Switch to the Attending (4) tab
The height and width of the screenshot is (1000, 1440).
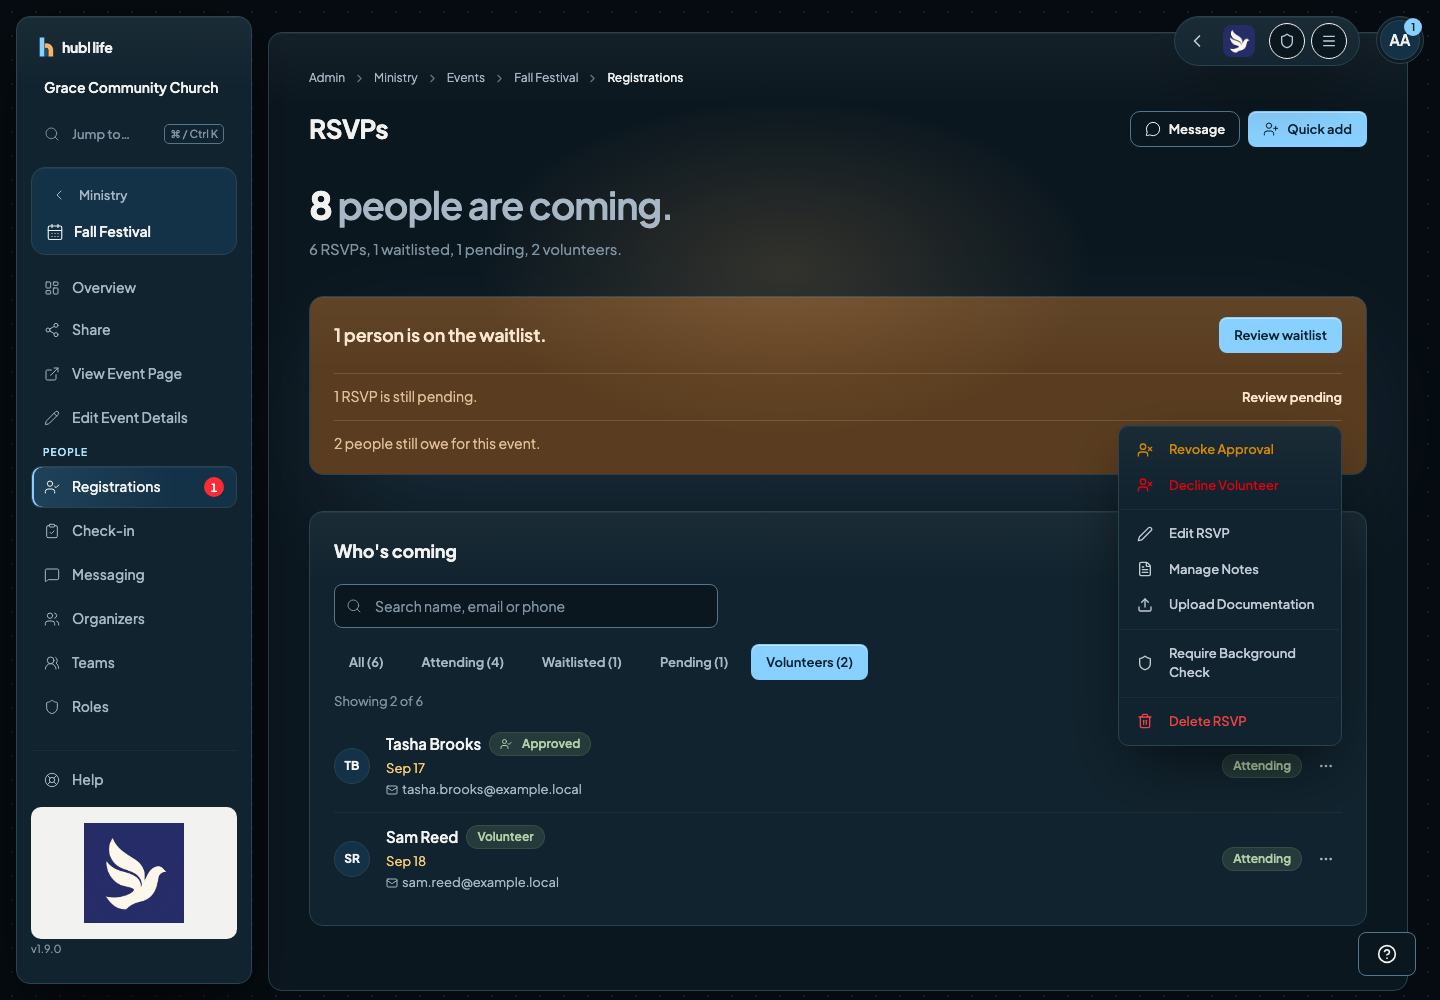[462, 662]
